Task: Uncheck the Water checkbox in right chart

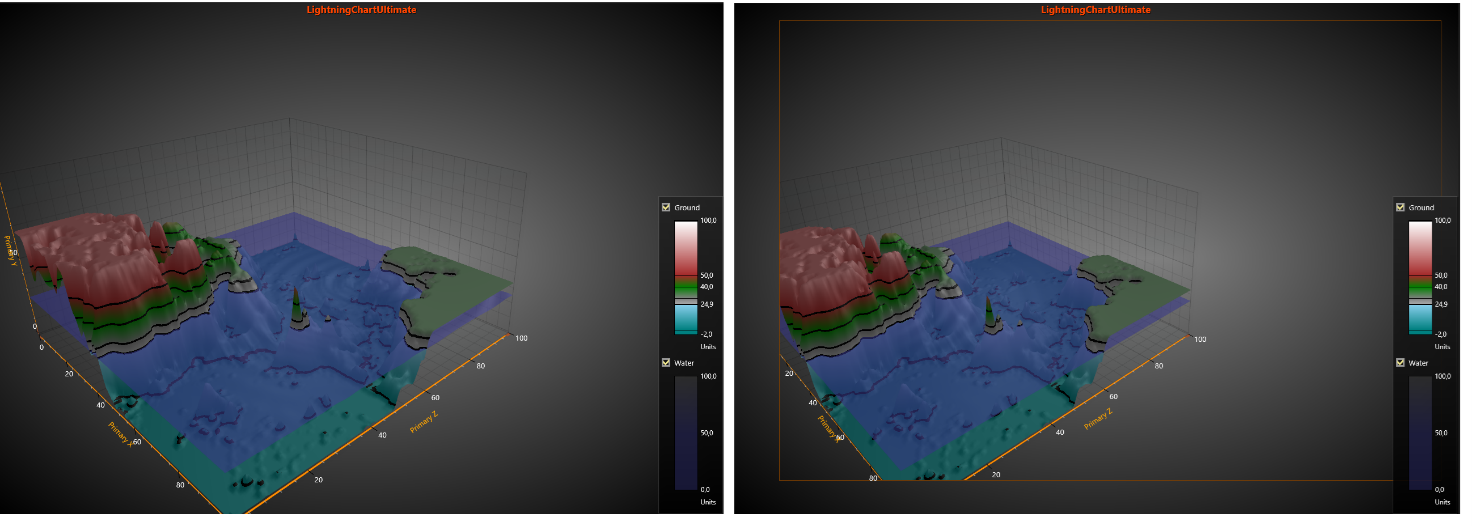Action: 1400,363
